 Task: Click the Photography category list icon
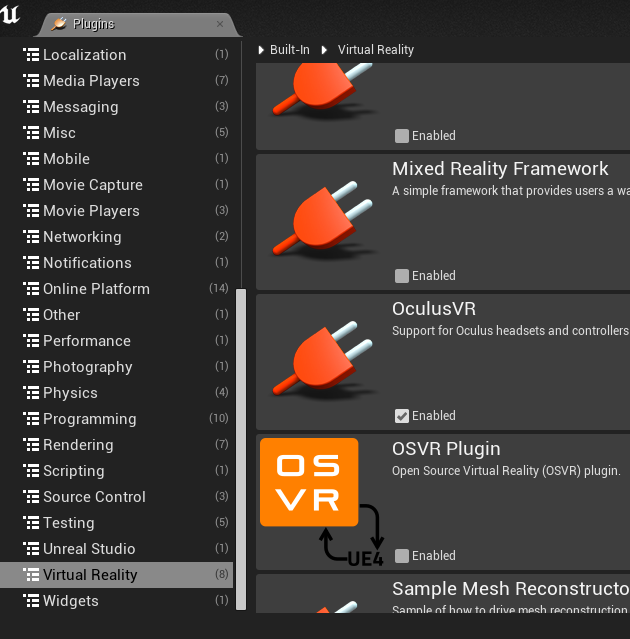[x=31, y=367]
